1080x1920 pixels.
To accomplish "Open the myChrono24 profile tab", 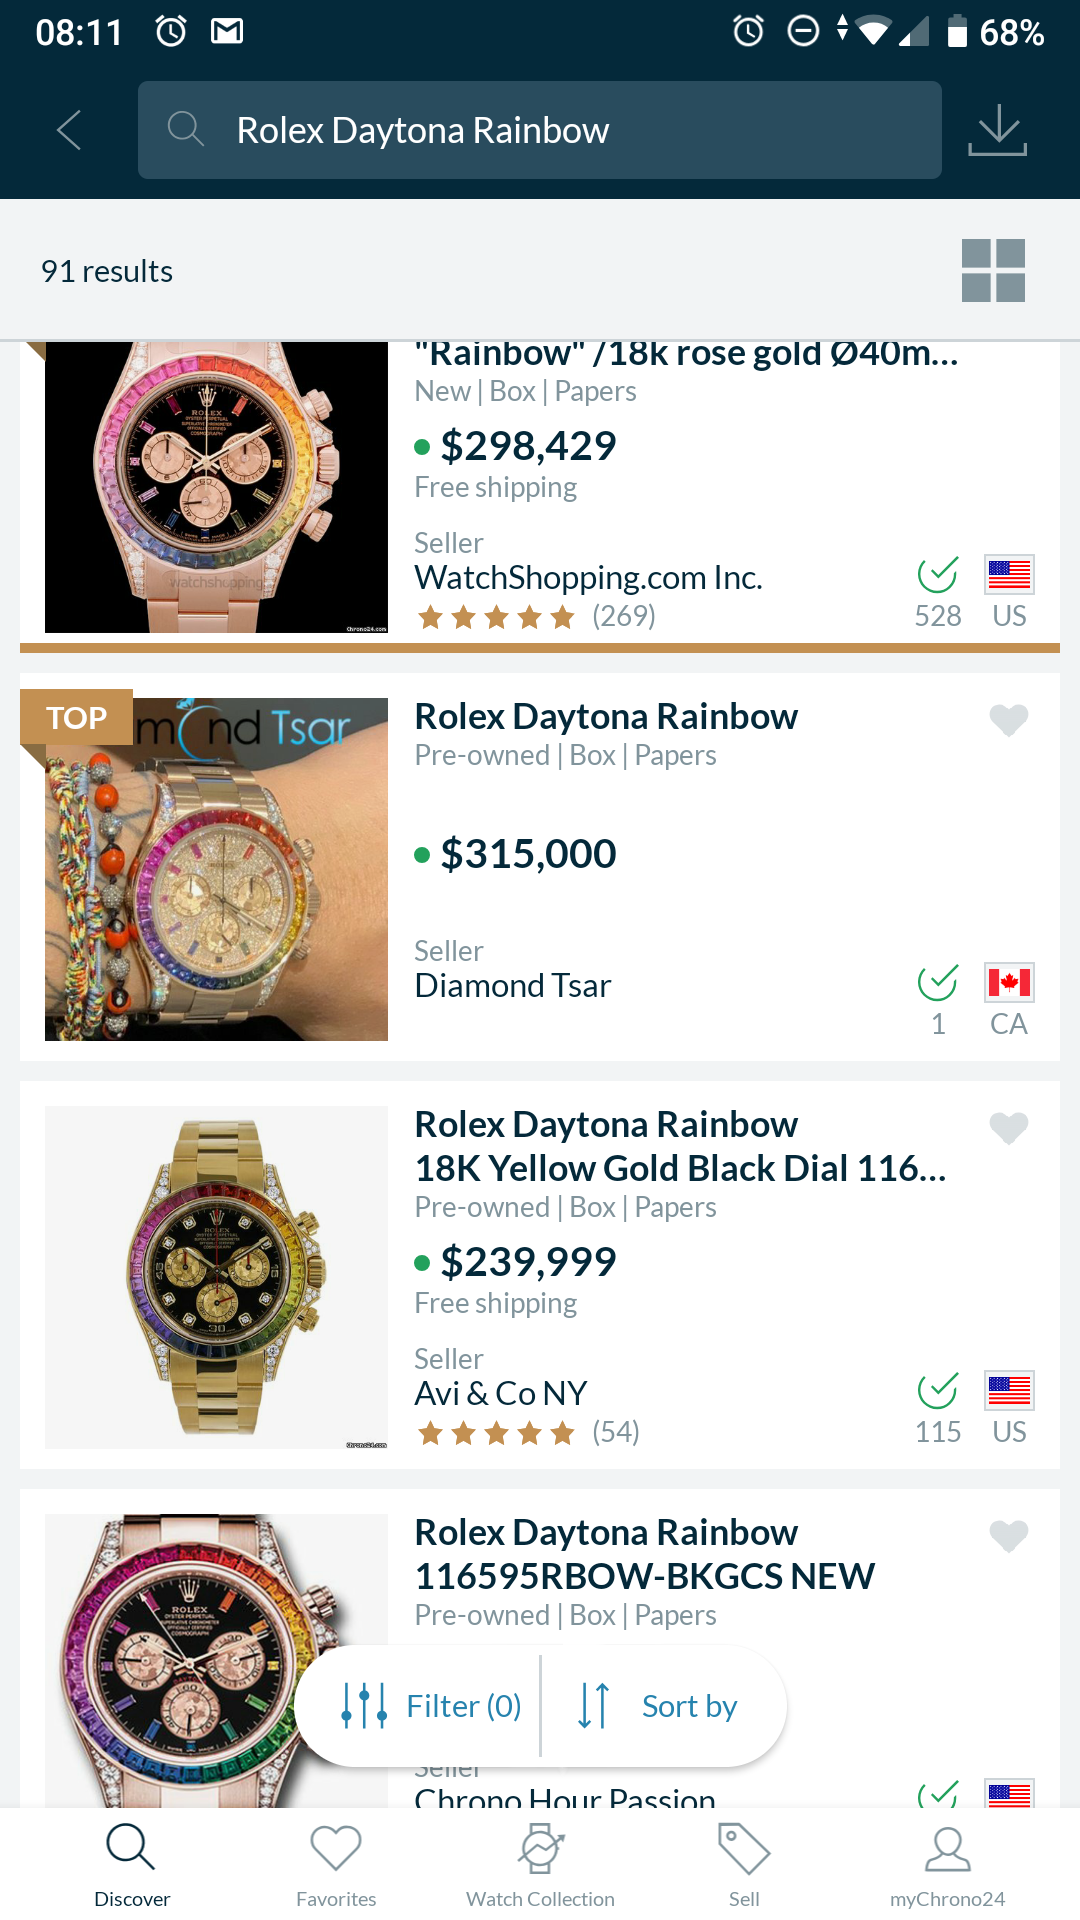I will click(x=947, y=1864).
